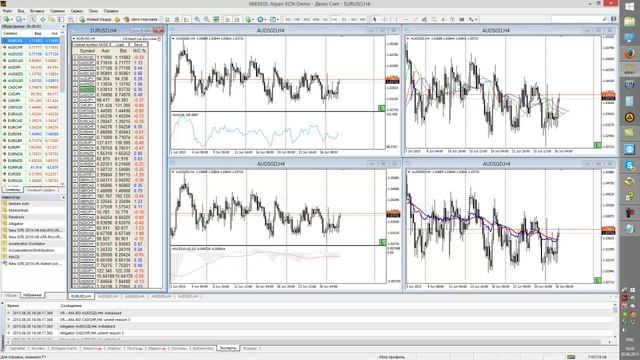The height and width of the screenshot is (360, 640).
Task: Select the EURUSD,H4 chart tab
Action: point(81,296)
